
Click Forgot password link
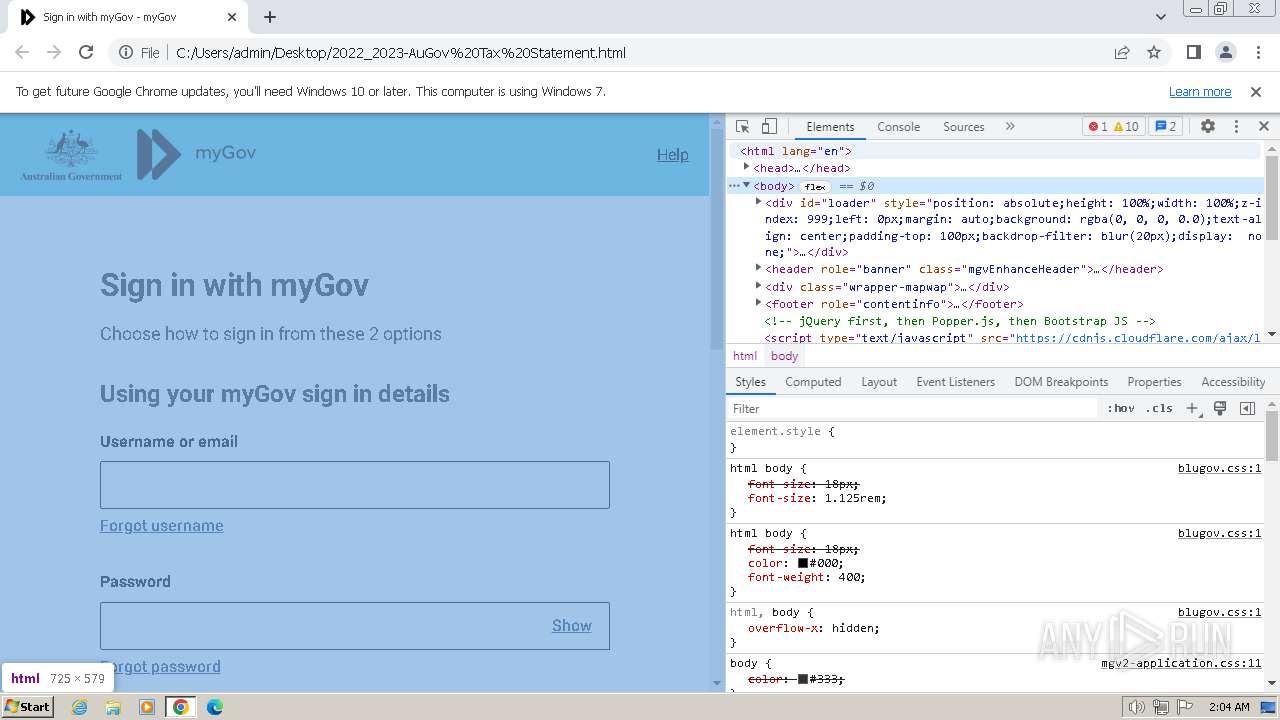tap(160, 667)
